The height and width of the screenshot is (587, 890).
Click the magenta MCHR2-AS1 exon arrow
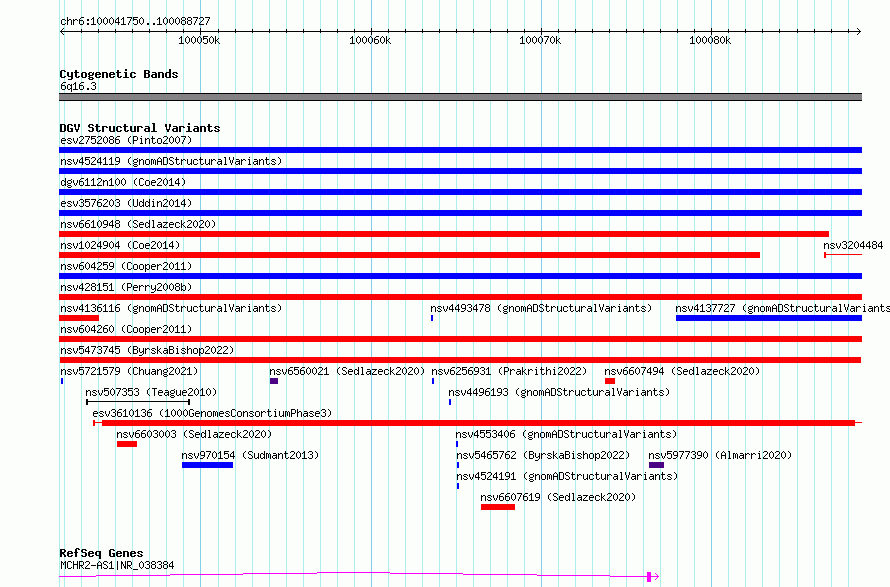tap(653, 577)
